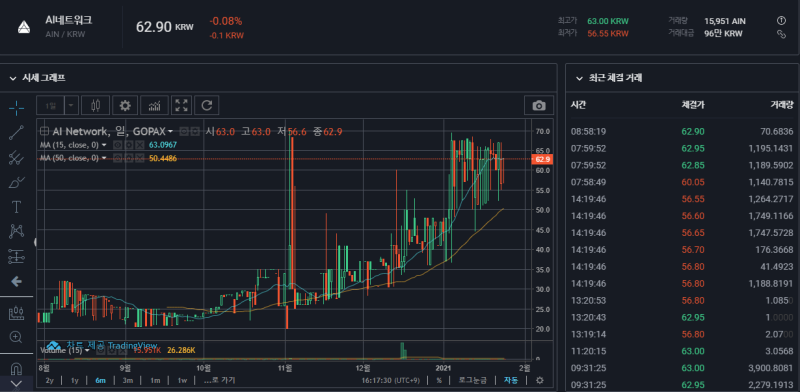Set chart range to 2y
This screenshot has width=800, height=392.
(49, 380)
